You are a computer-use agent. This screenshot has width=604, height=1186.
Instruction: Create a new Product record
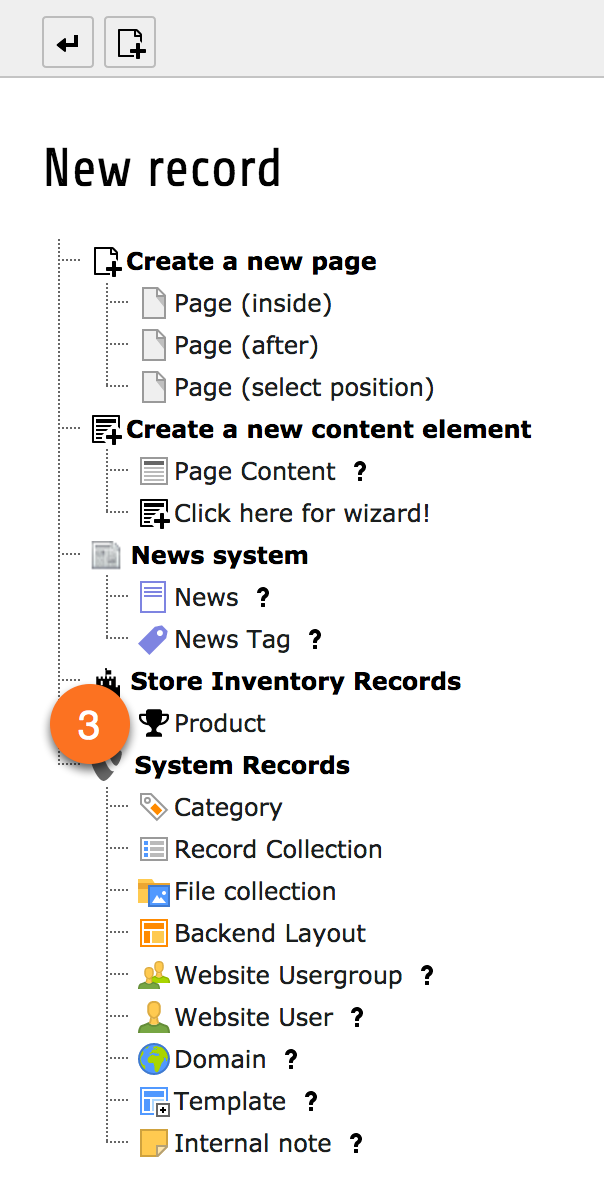point(220,724)
